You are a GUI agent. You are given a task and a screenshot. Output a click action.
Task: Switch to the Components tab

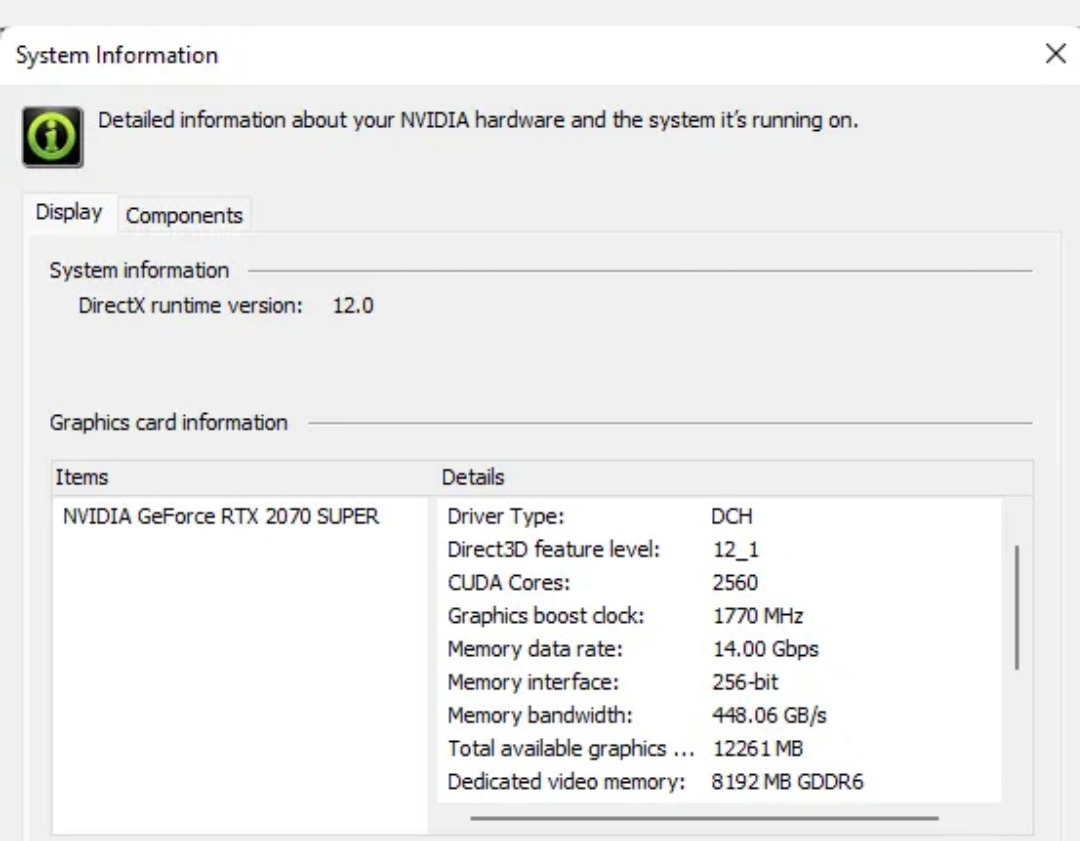185,214
